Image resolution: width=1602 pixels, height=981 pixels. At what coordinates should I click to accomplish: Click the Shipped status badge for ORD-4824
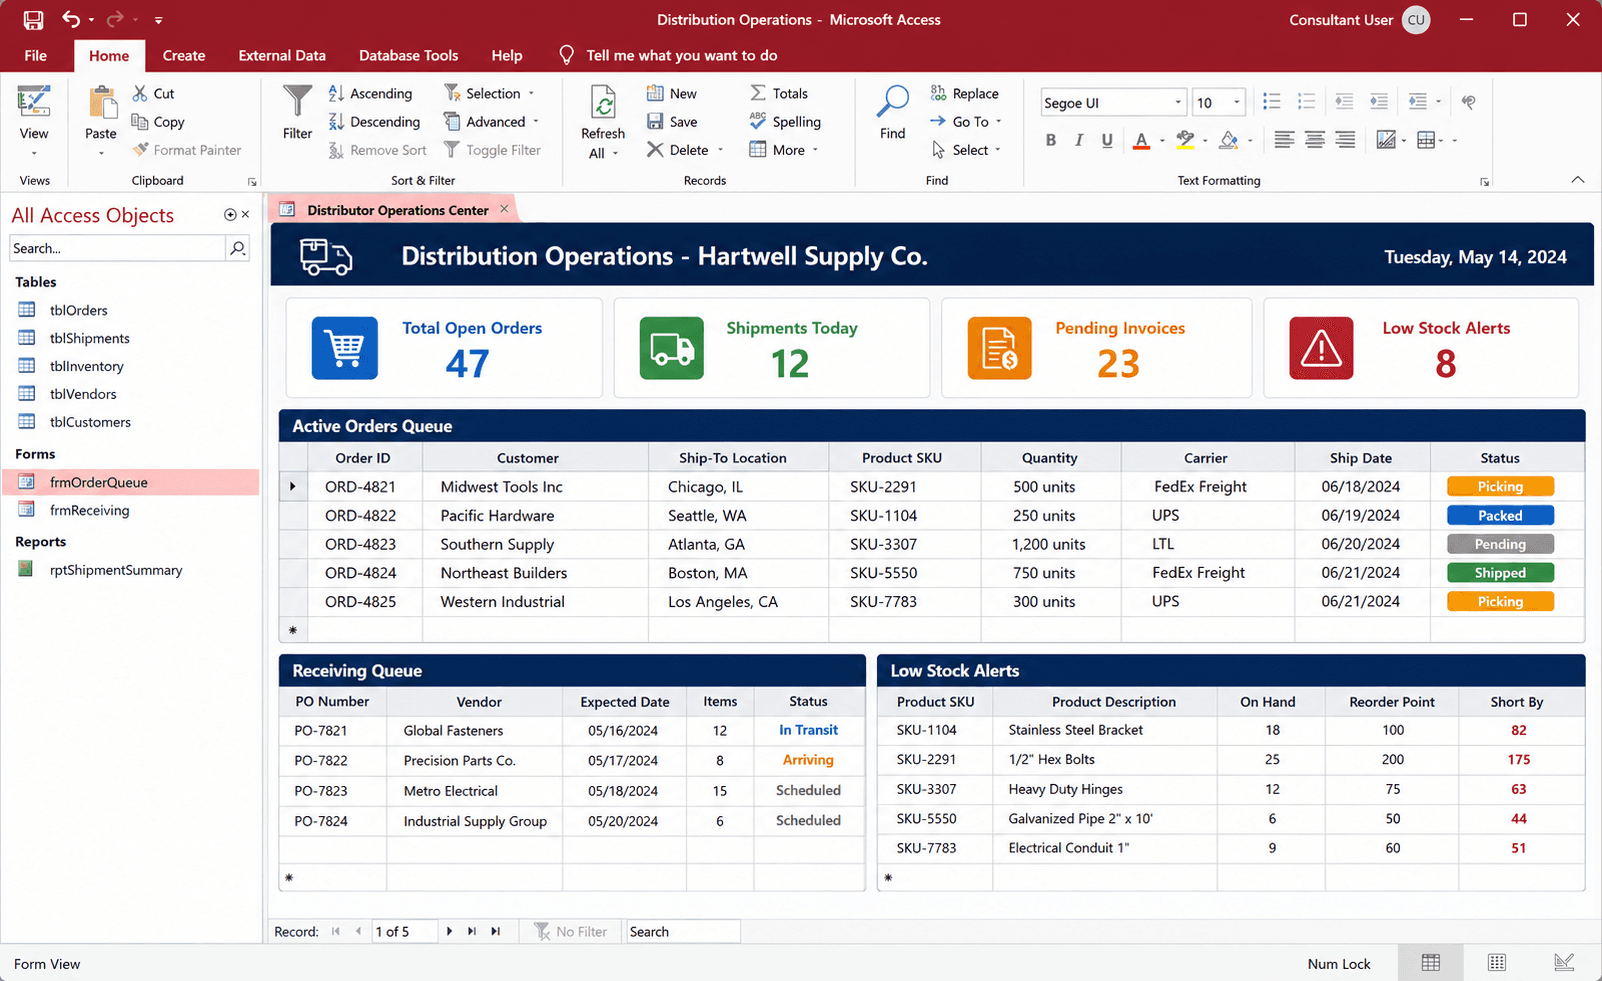[1500, 573]
